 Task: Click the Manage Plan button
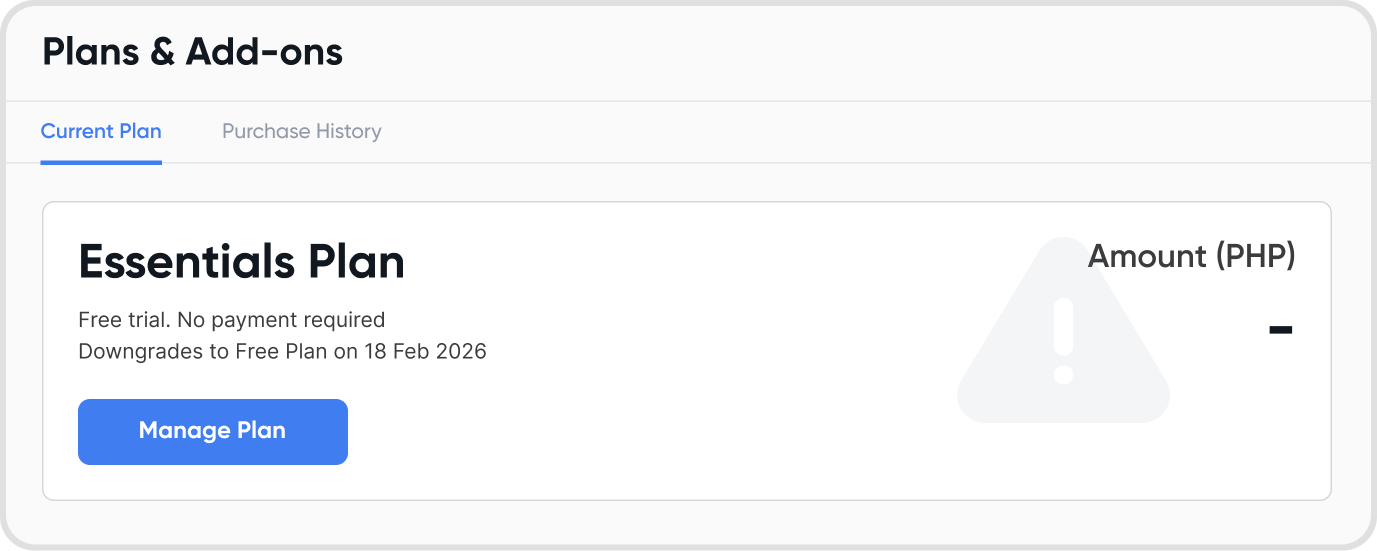(x=213, y=431)
